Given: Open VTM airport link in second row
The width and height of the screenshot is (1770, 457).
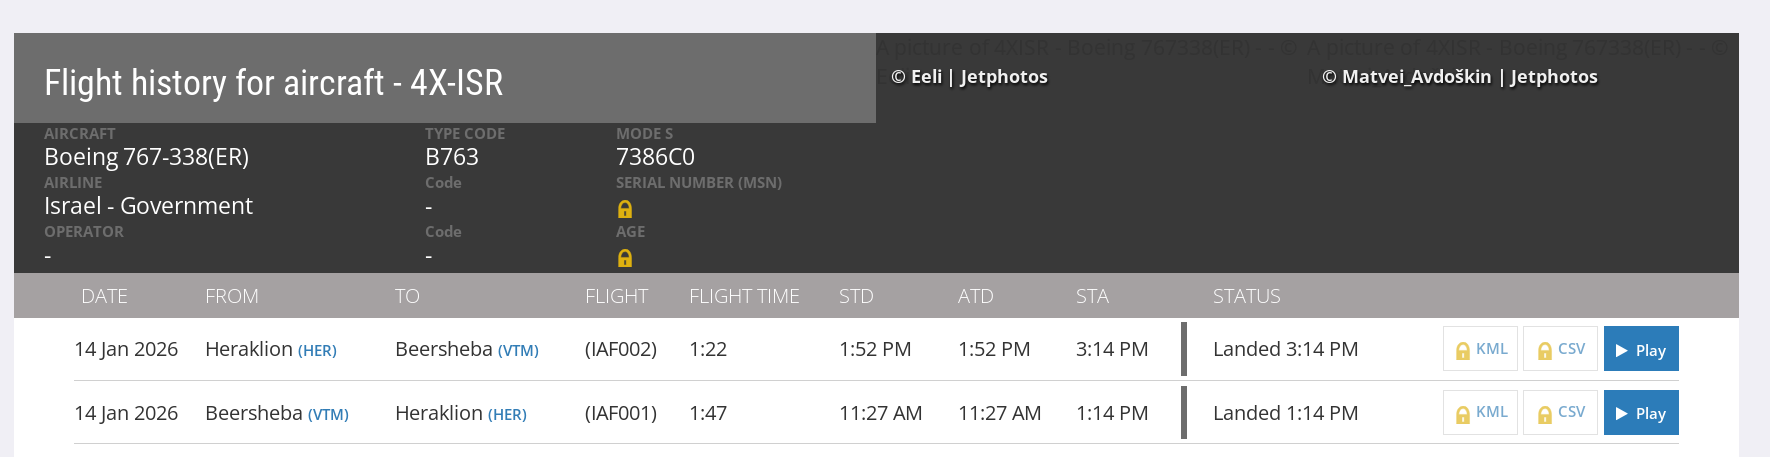Looking at the screenshot, I should point(328,415).
